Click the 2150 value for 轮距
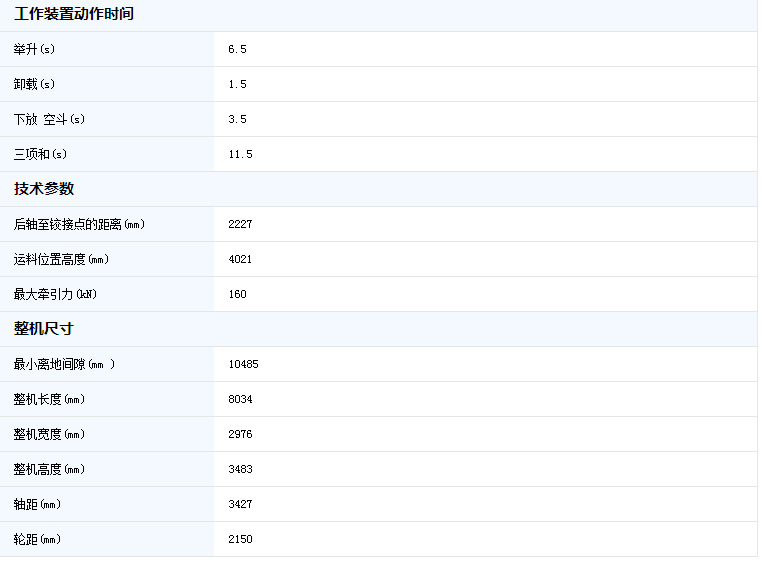The height and width of the screenshot is (568, 762). tap(240, 539)
